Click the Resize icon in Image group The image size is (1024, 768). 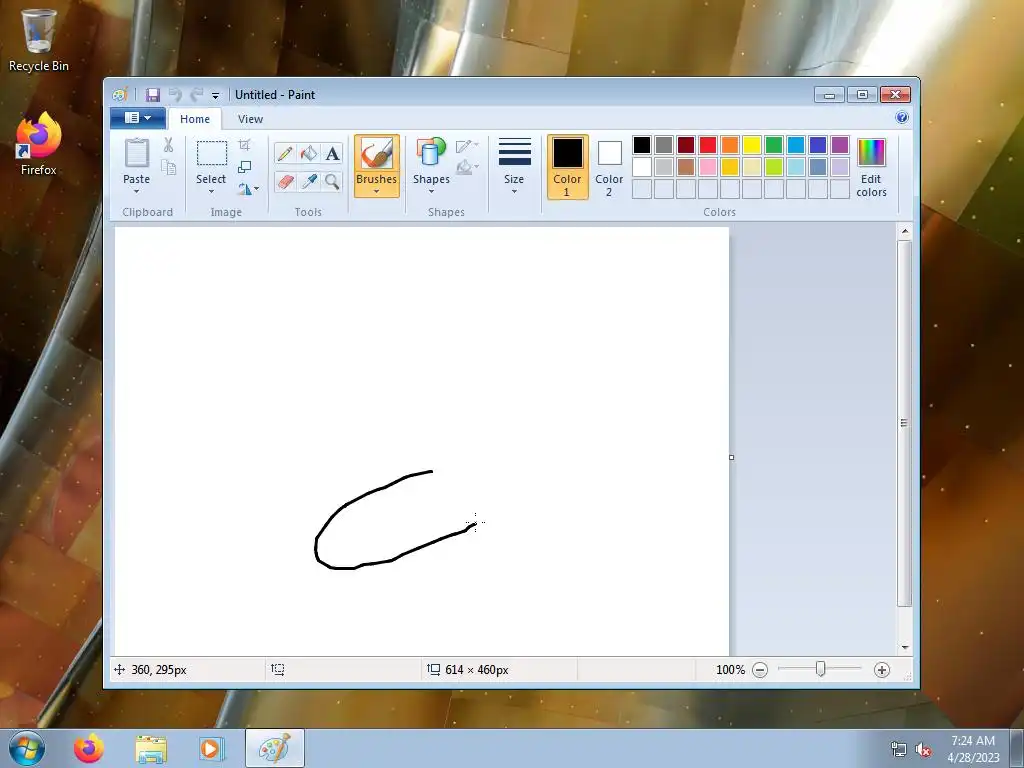(244, 167)
